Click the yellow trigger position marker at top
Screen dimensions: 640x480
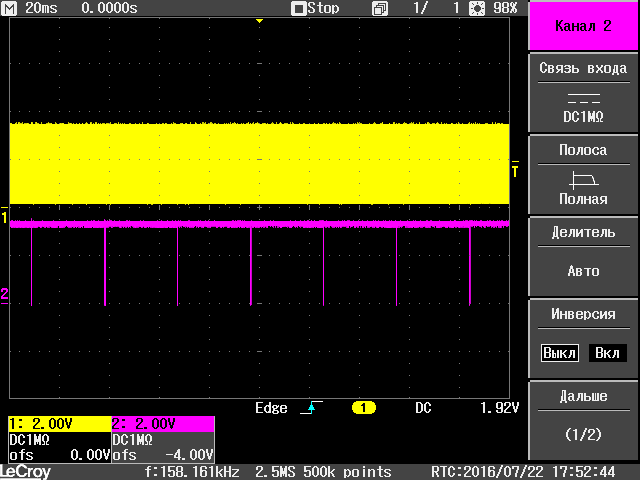tap(259, 21)
